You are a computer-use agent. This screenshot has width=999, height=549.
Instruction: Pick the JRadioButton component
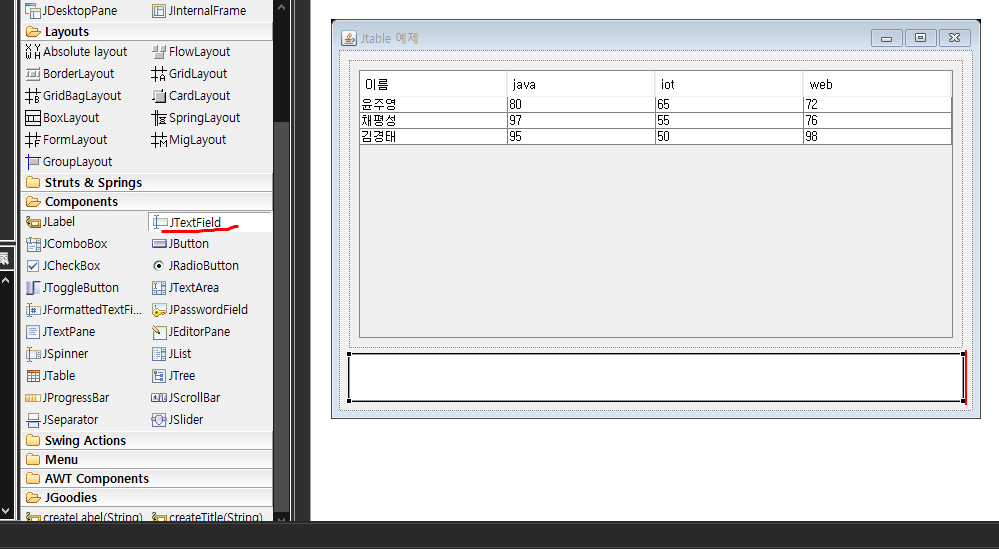(x=195, y=266)
